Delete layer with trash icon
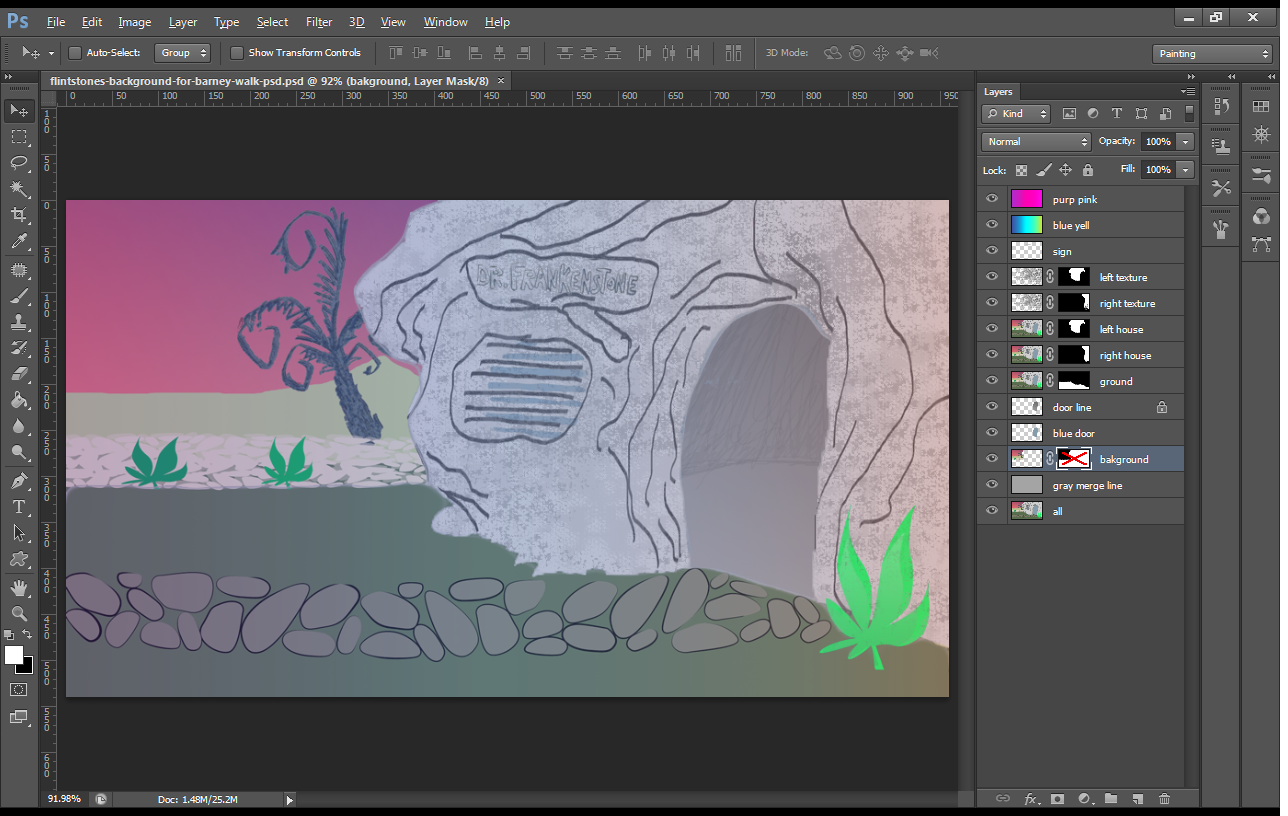This screenshot has height=816, width=1288. 1164,798
